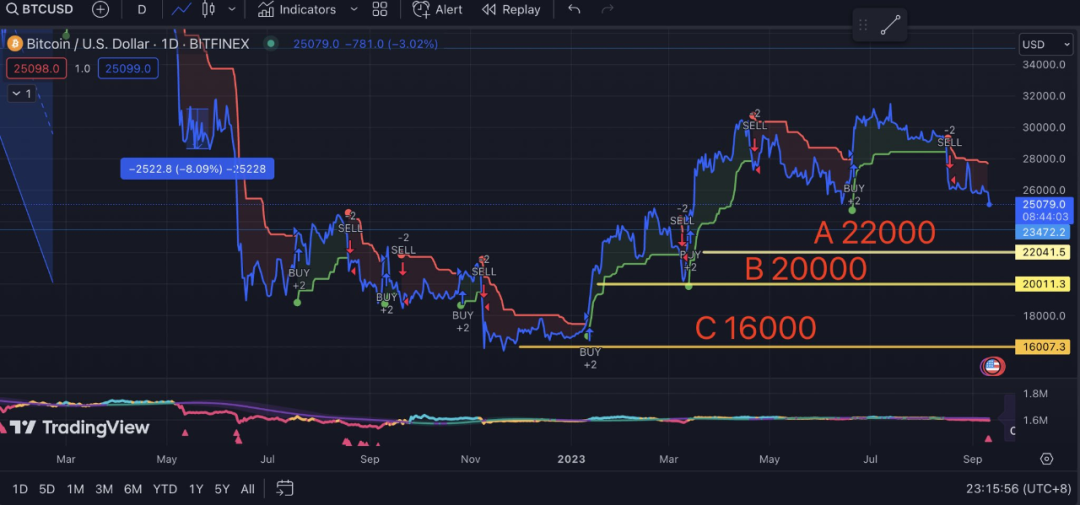Click the US flag economic event icon

tap(992, 367)
